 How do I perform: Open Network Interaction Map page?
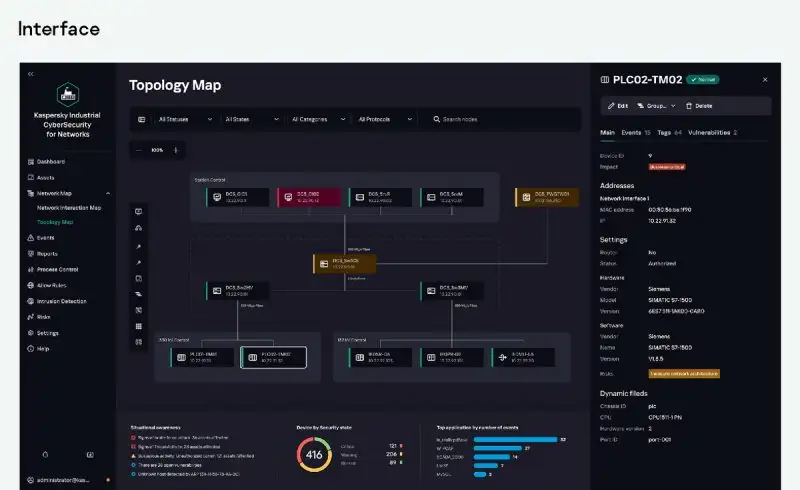69,208
